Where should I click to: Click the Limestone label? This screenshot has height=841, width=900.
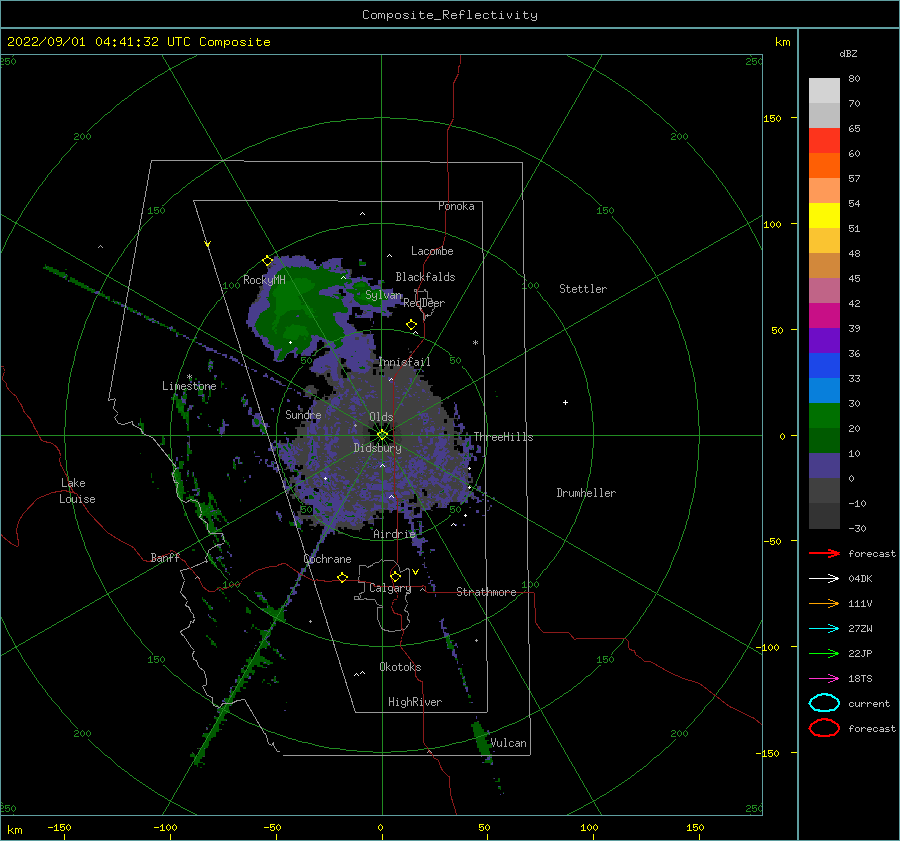[189, 386]
